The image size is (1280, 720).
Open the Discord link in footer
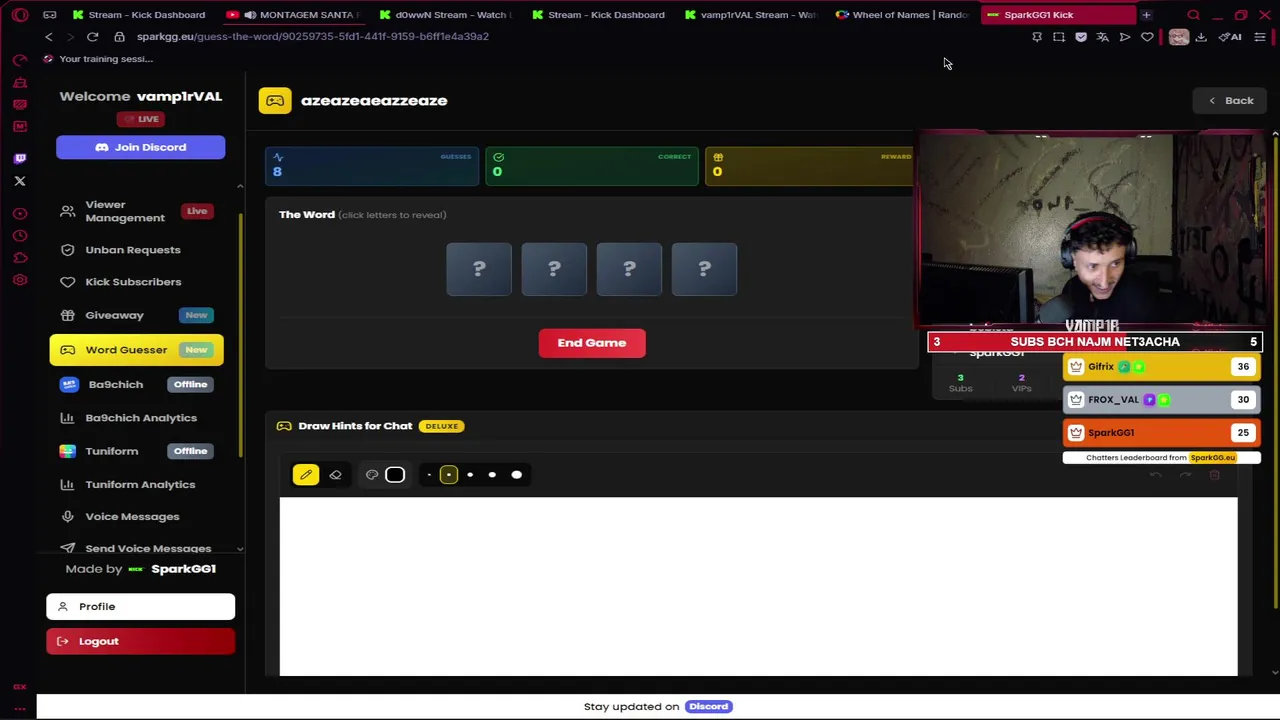[709, 706]
